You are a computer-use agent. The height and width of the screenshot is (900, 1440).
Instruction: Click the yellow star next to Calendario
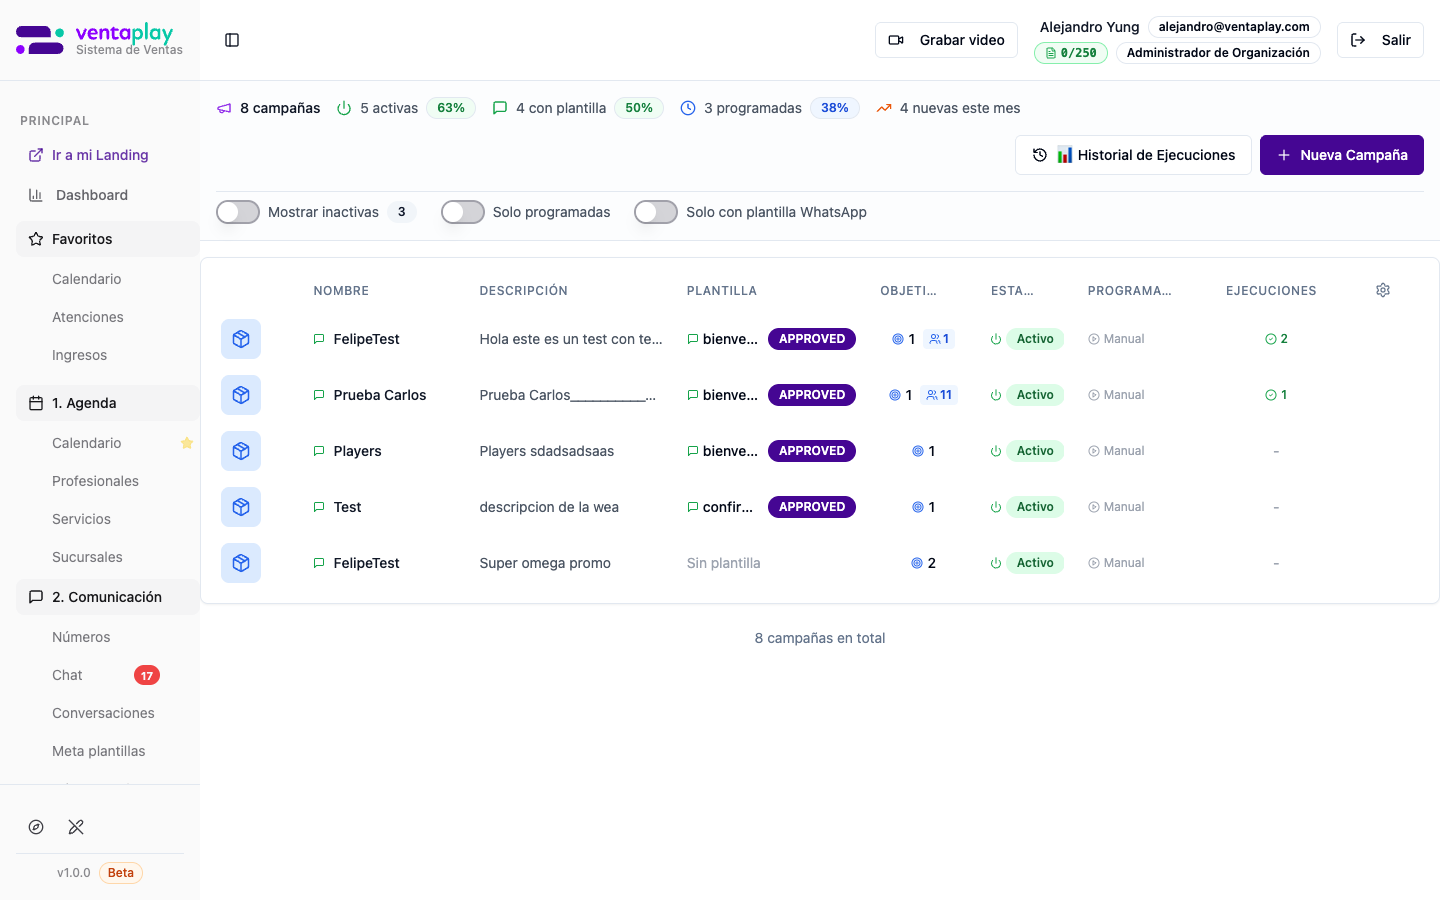[187, 443]
